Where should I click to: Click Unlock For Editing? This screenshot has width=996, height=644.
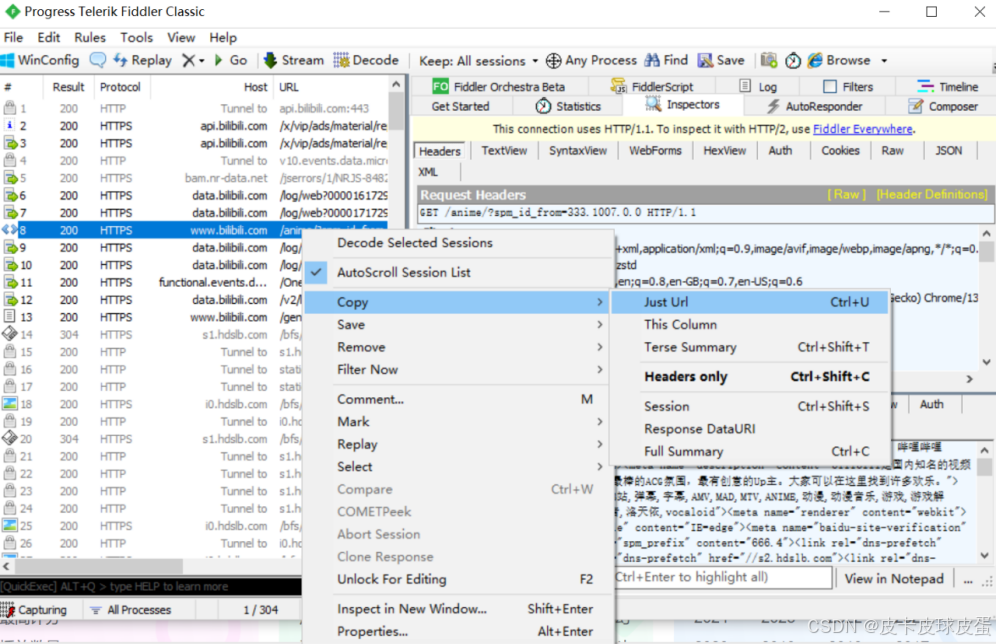tap(457, 579)
